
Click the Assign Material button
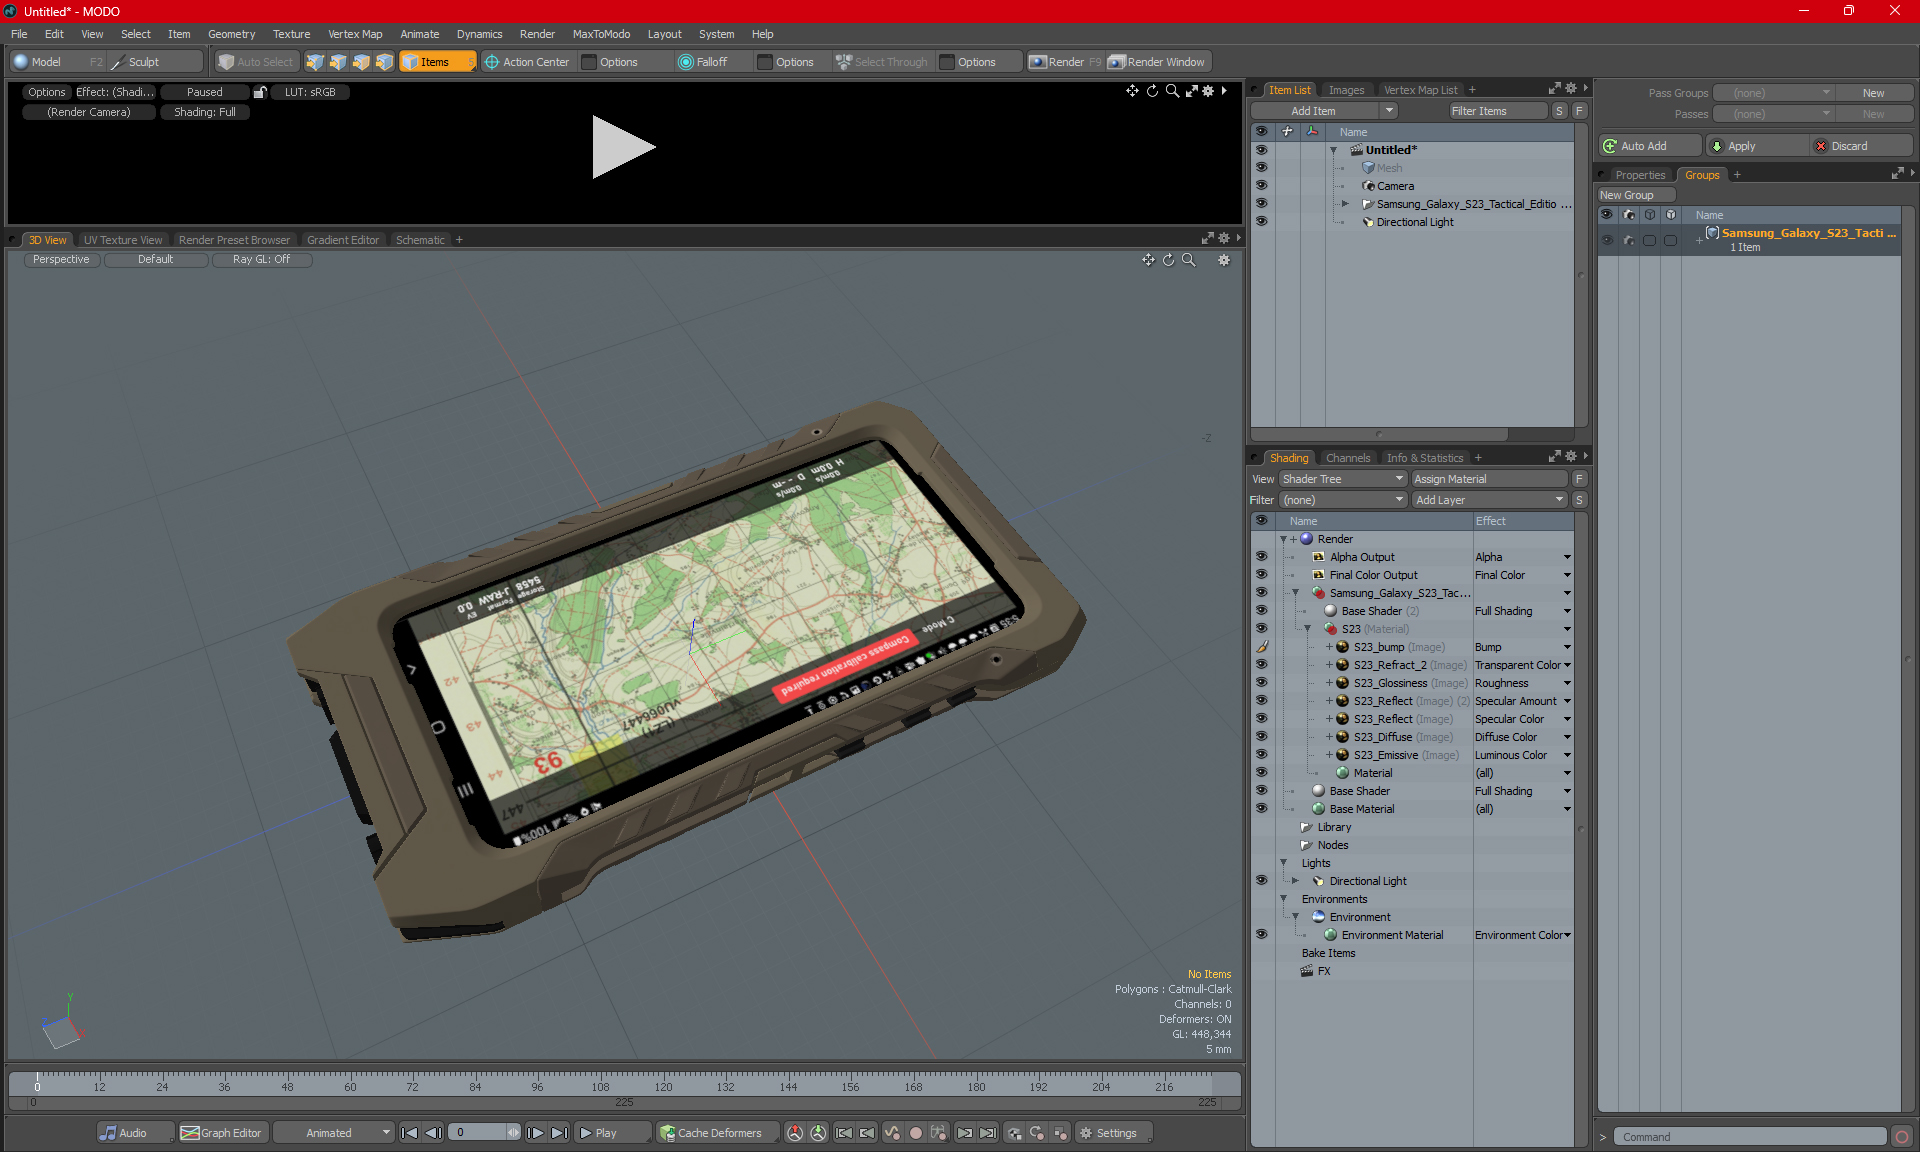click(1489, 479)
